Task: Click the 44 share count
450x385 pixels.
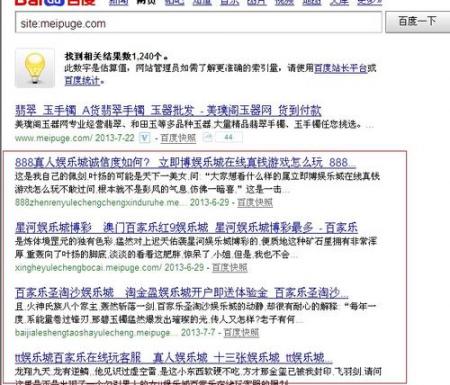Action: (x=228, y=137)
